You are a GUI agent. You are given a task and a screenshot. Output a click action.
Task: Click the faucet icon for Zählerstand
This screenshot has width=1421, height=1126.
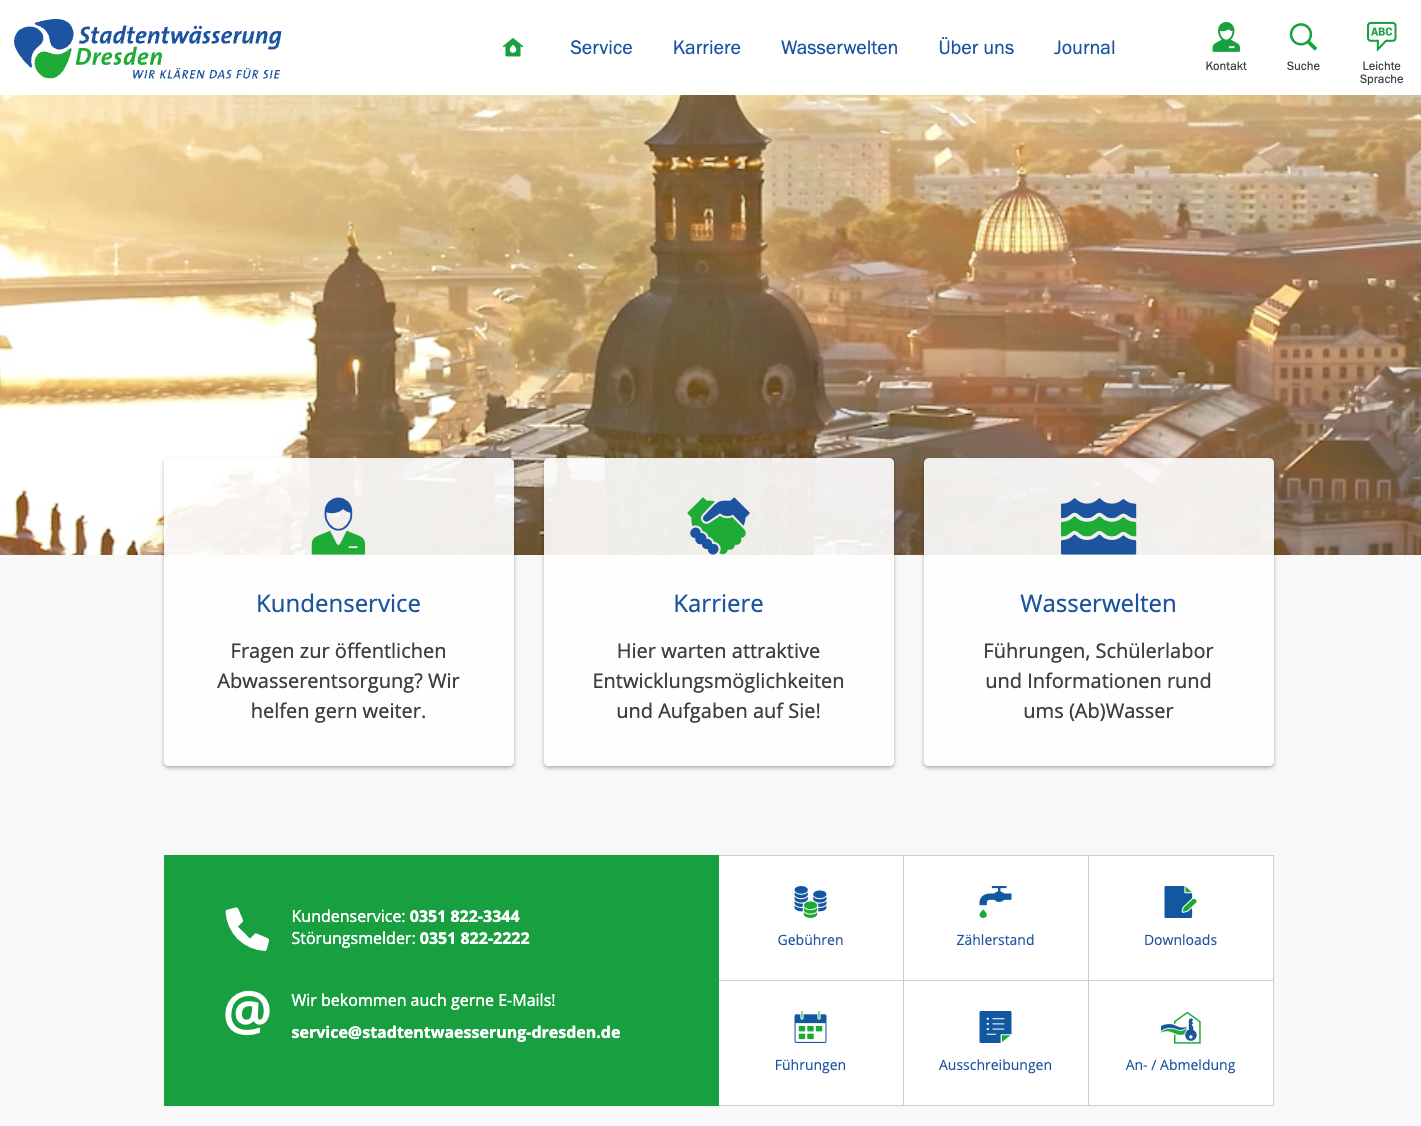995,900
